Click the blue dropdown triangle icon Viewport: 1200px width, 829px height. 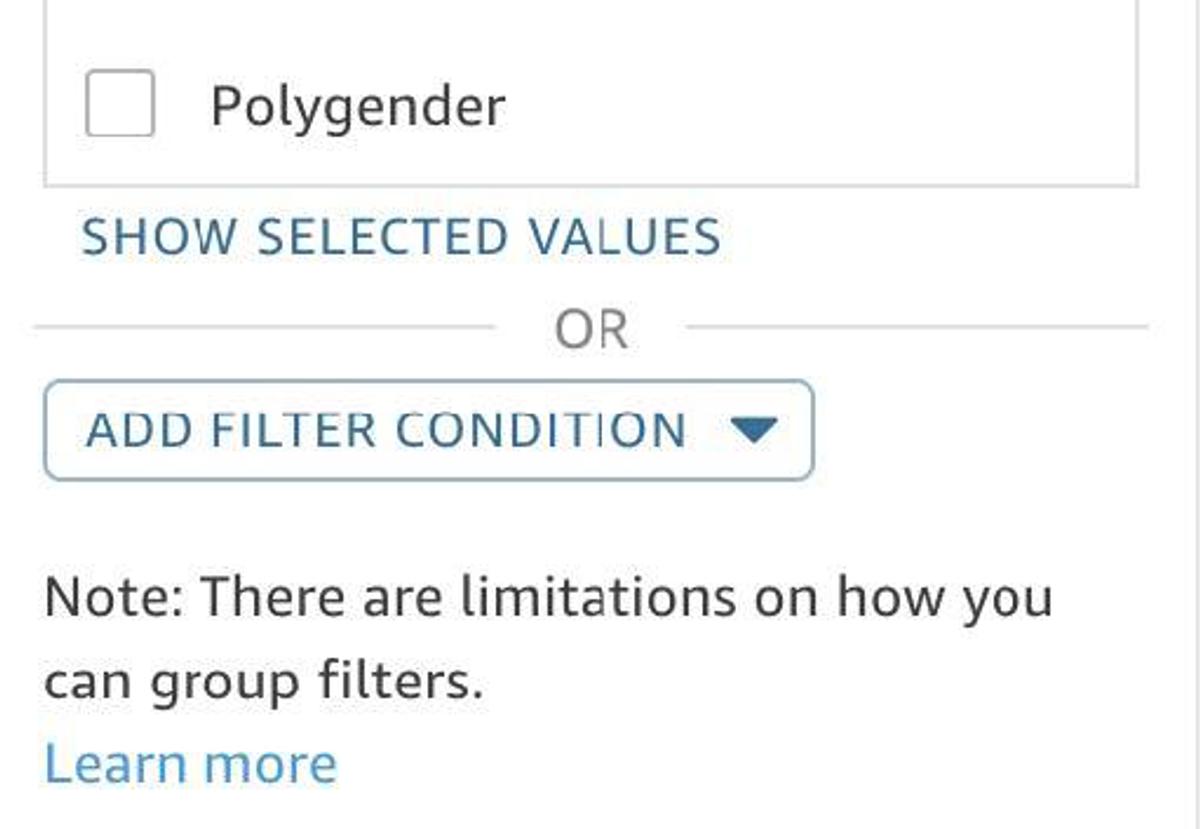(754, 430)
